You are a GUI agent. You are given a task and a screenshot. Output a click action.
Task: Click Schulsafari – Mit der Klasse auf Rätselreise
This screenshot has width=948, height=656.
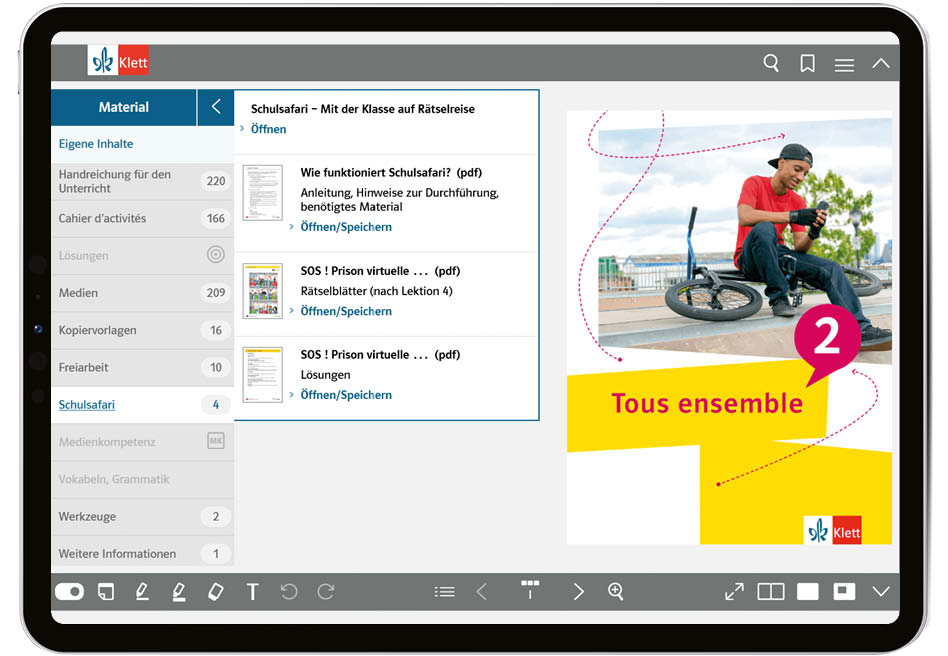(363, 109)
